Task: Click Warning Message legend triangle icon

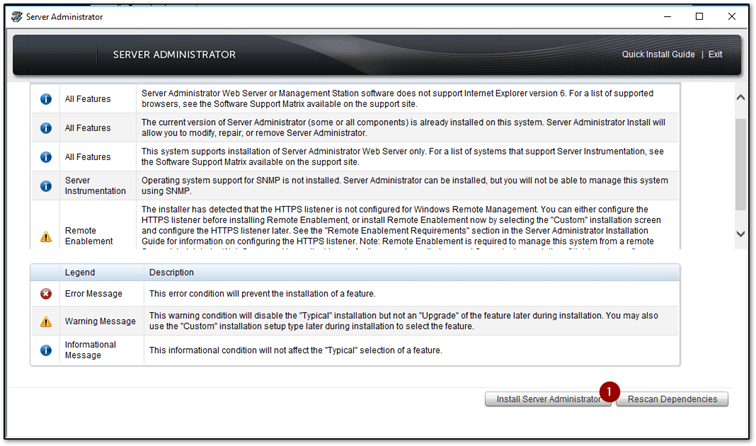Action: pyautogui.click(x=46, y=321)
